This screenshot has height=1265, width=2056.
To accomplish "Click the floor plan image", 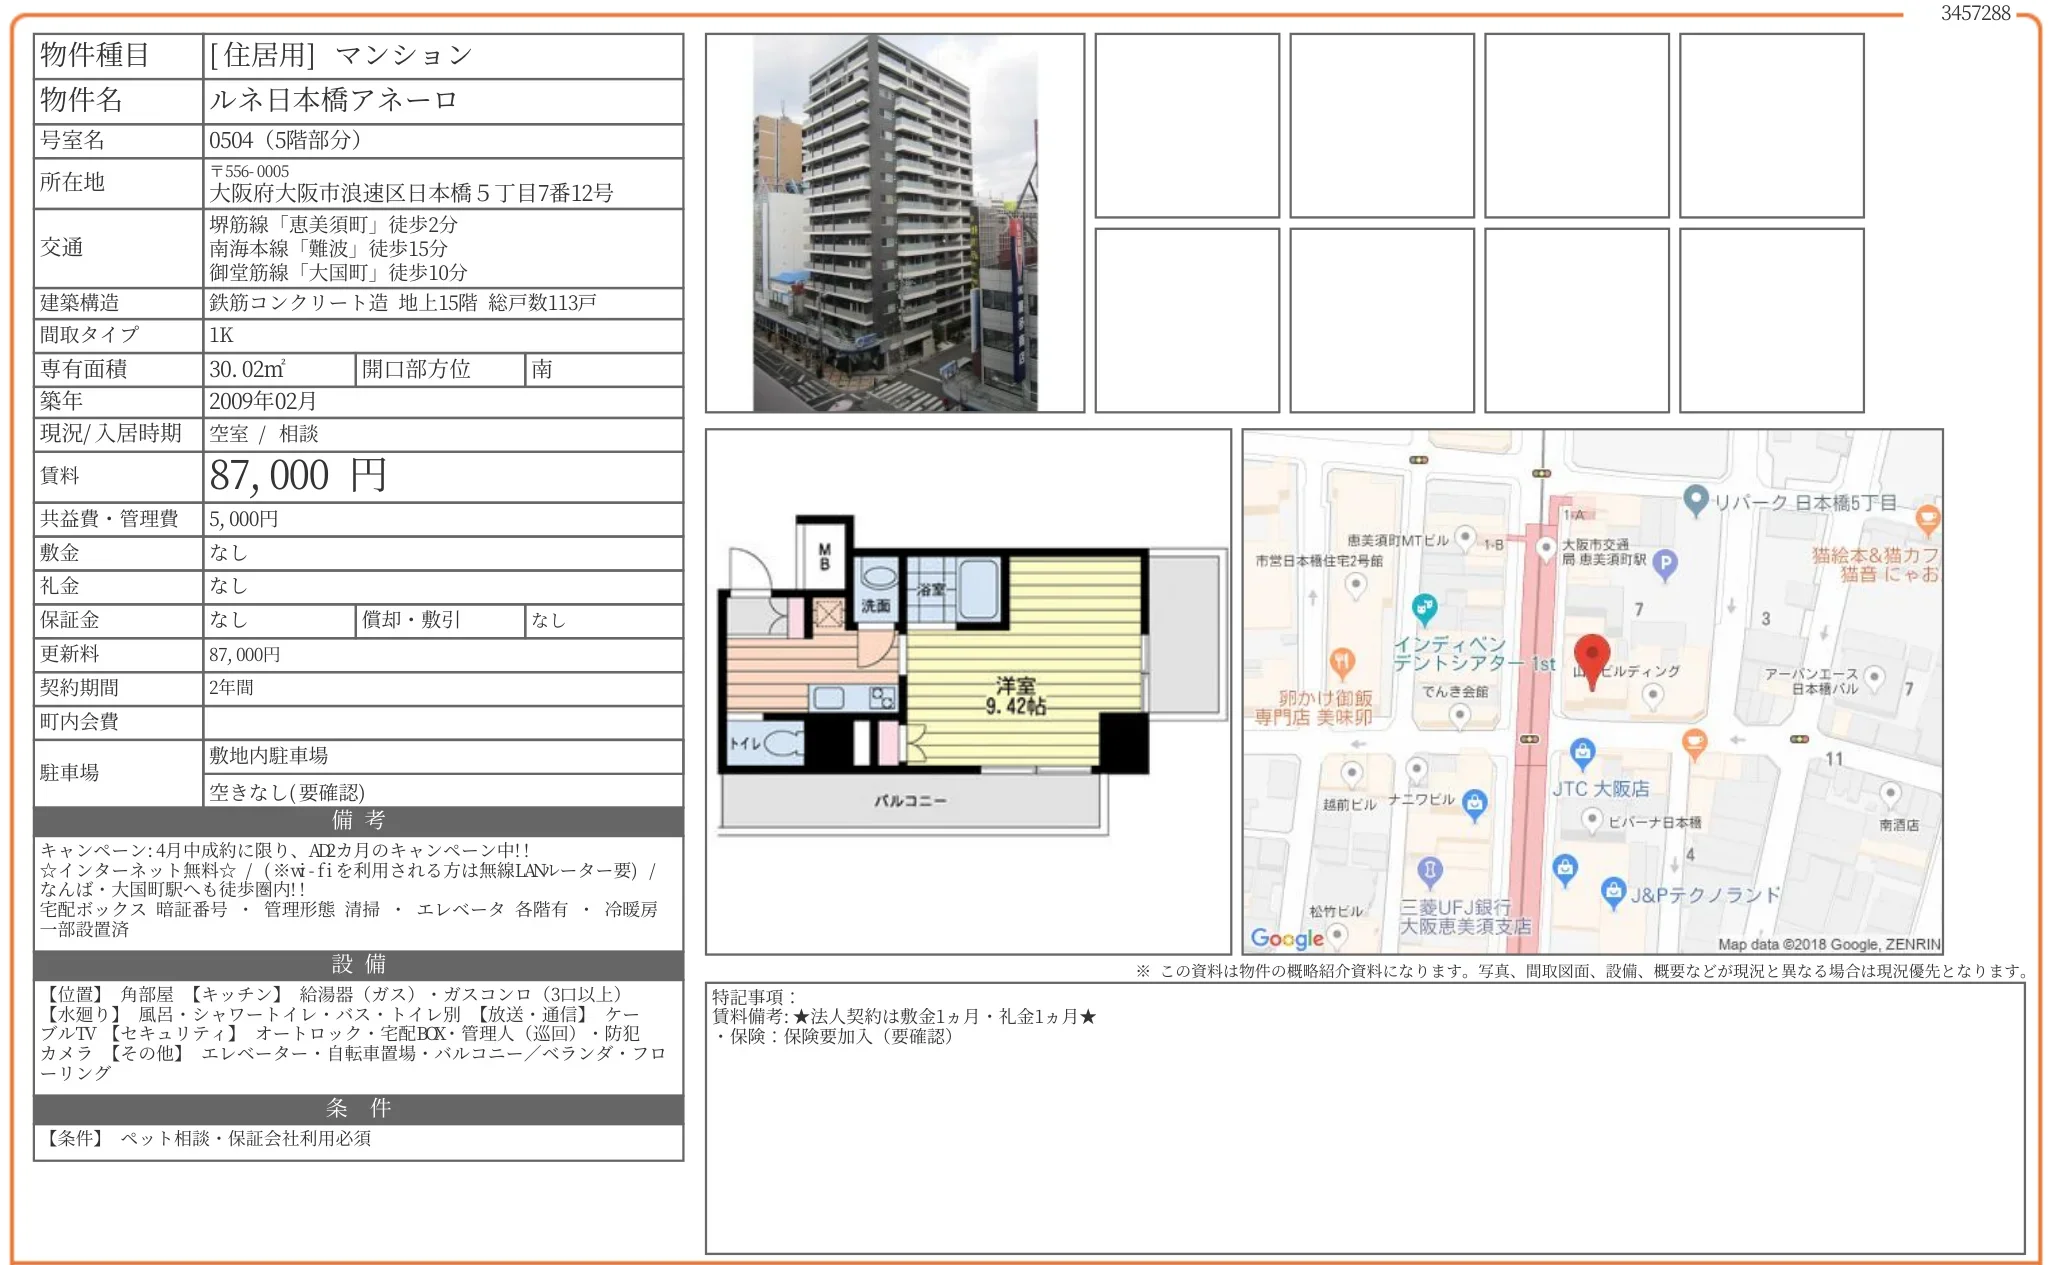I will pyautogui.click(x=967, y=690).
